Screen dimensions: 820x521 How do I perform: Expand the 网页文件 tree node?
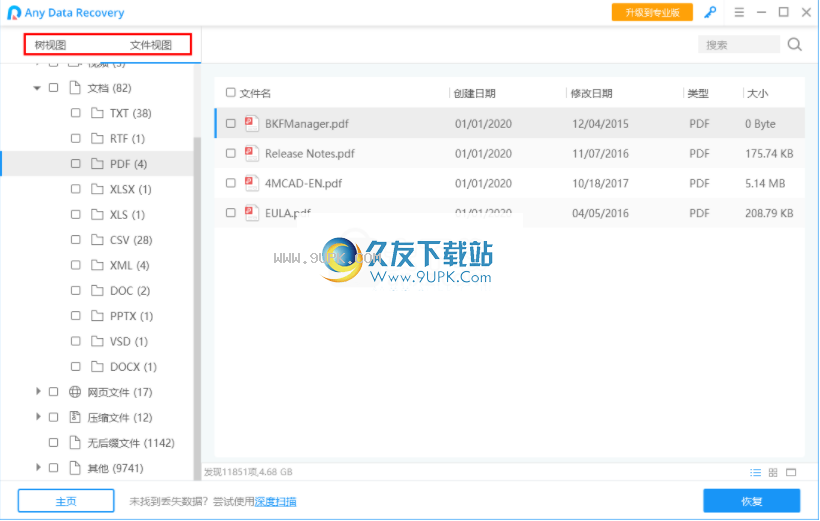click(x=38, y=391)
